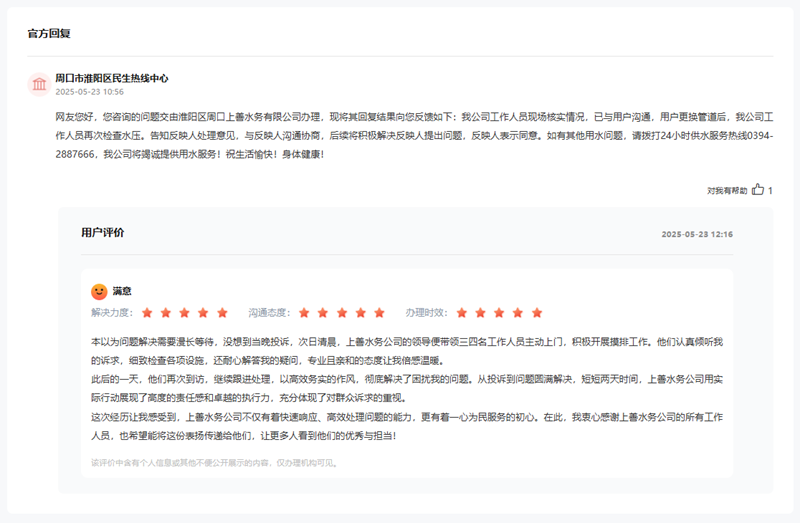
Task: Click the first star of 解决力度
Action: point(147,312)
